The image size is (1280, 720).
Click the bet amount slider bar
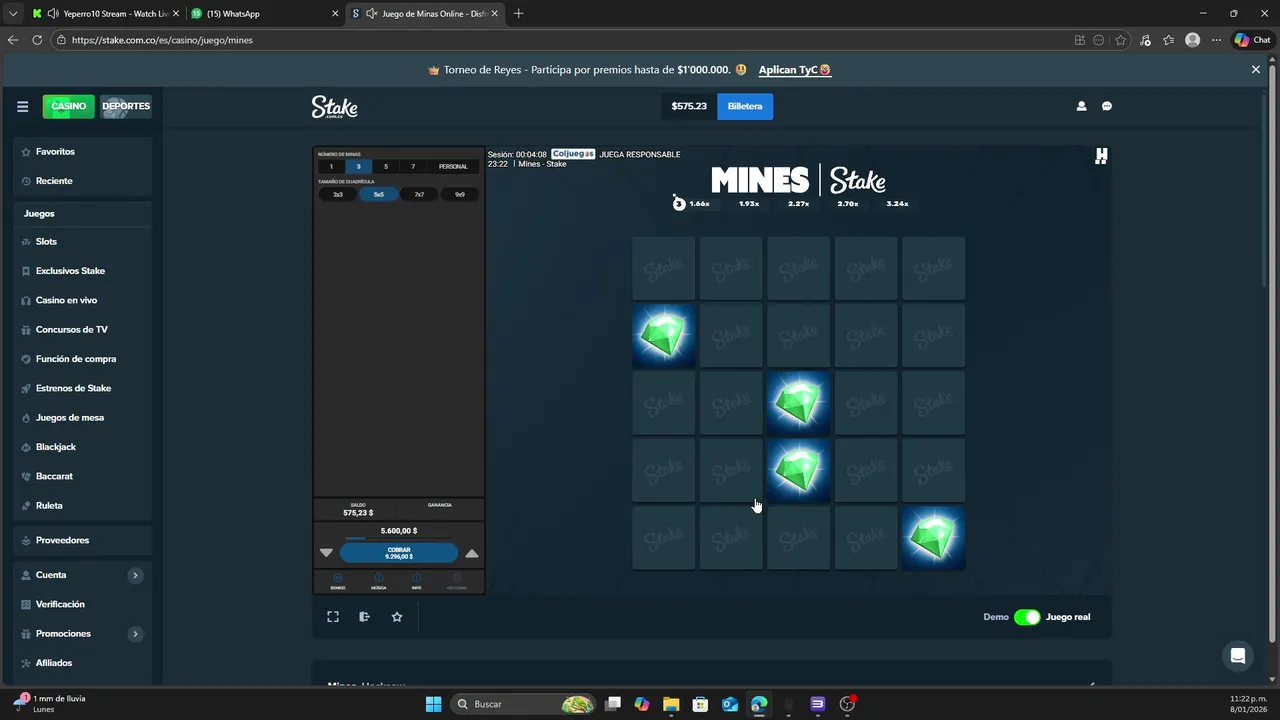[398, 540]
